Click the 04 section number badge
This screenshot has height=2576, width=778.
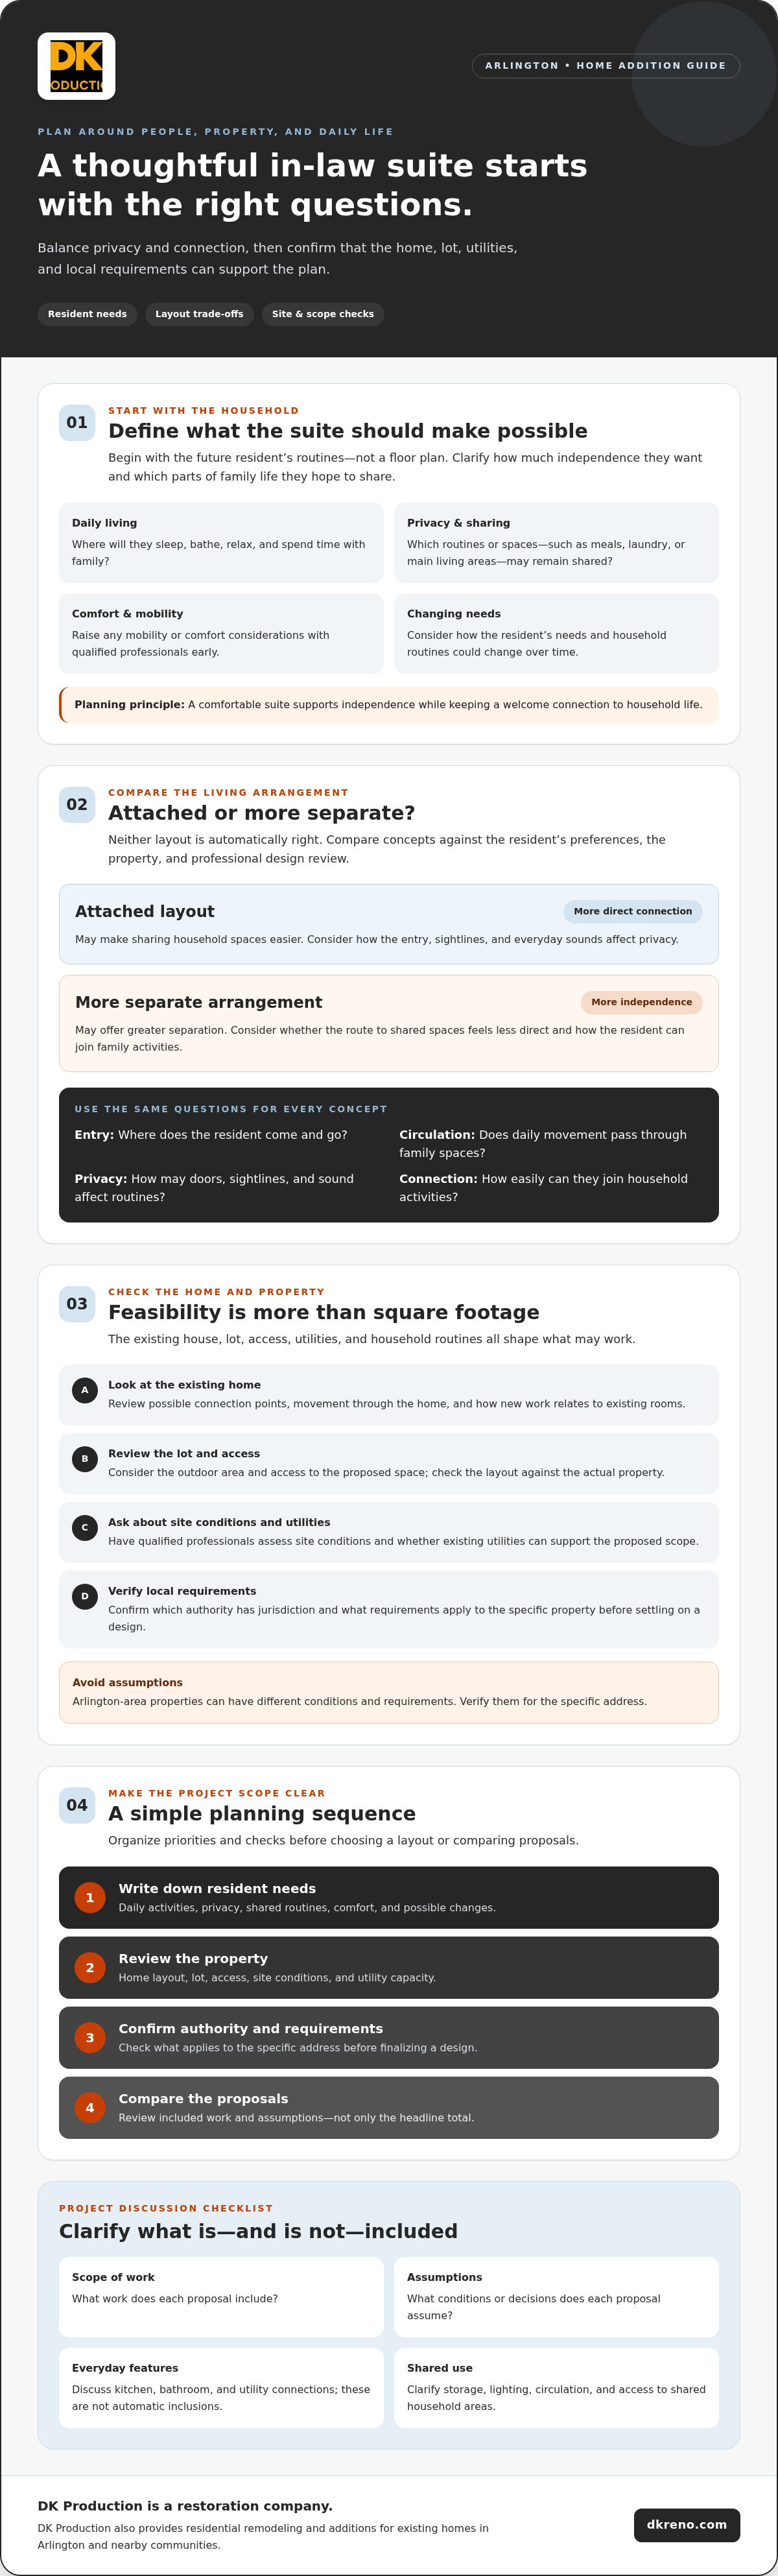point(77,1805)
